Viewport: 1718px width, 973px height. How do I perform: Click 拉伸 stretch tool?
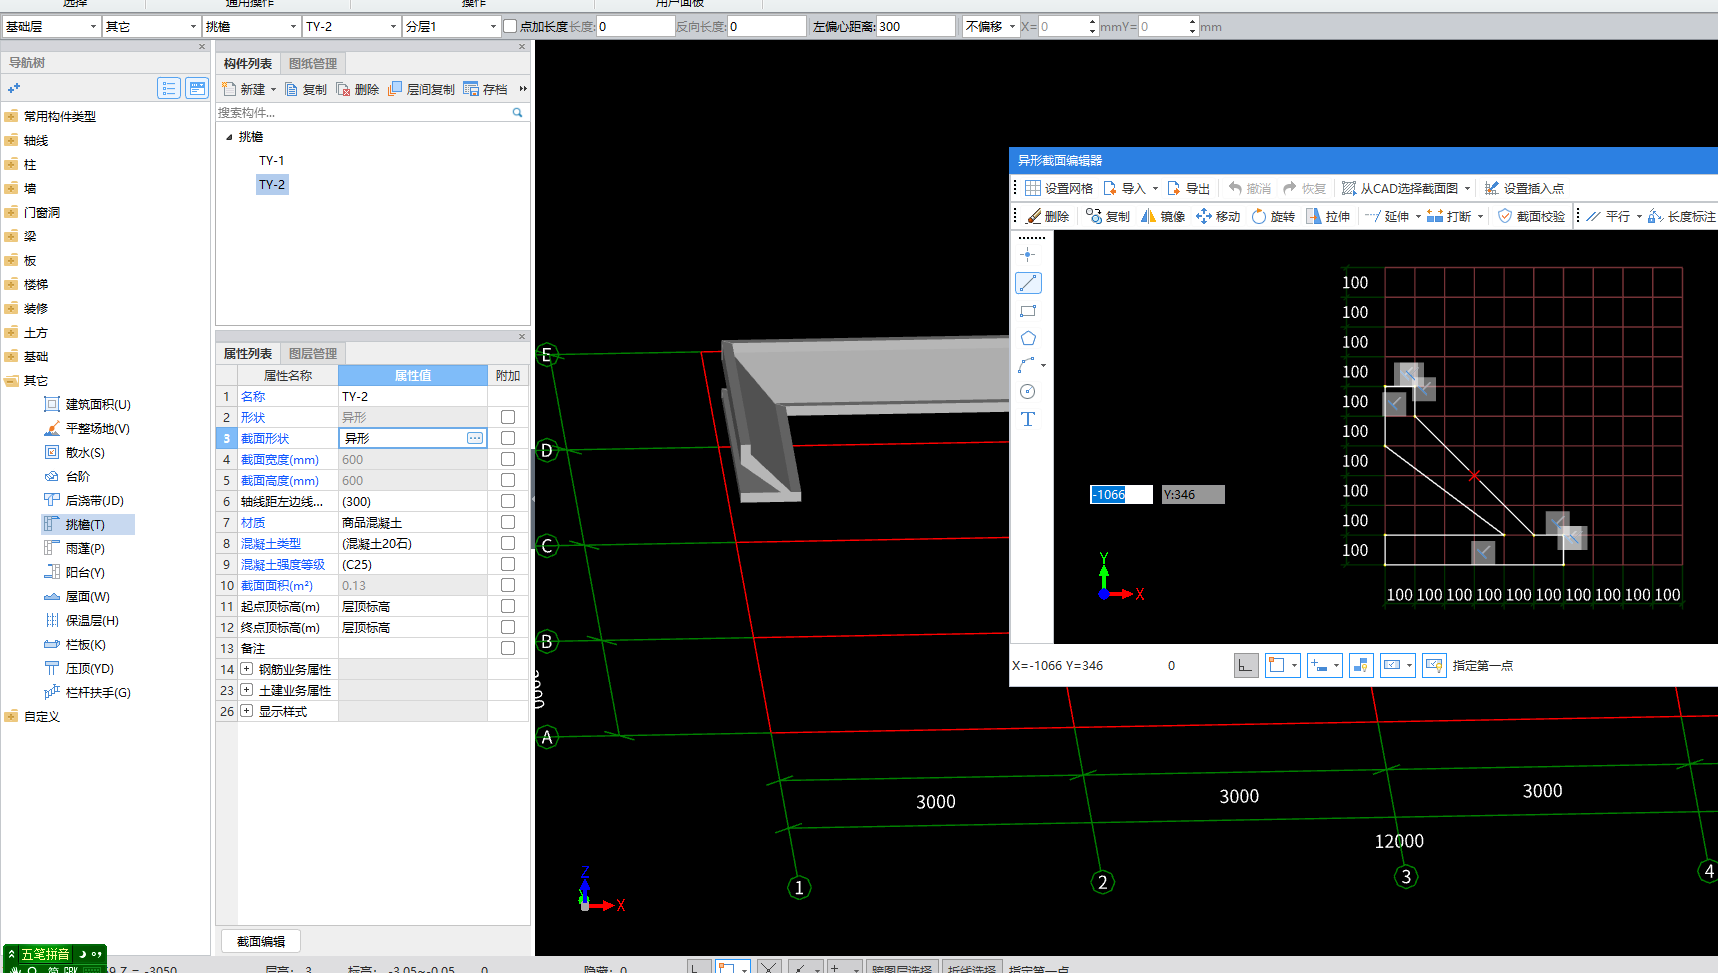[x=1328, y=216]
